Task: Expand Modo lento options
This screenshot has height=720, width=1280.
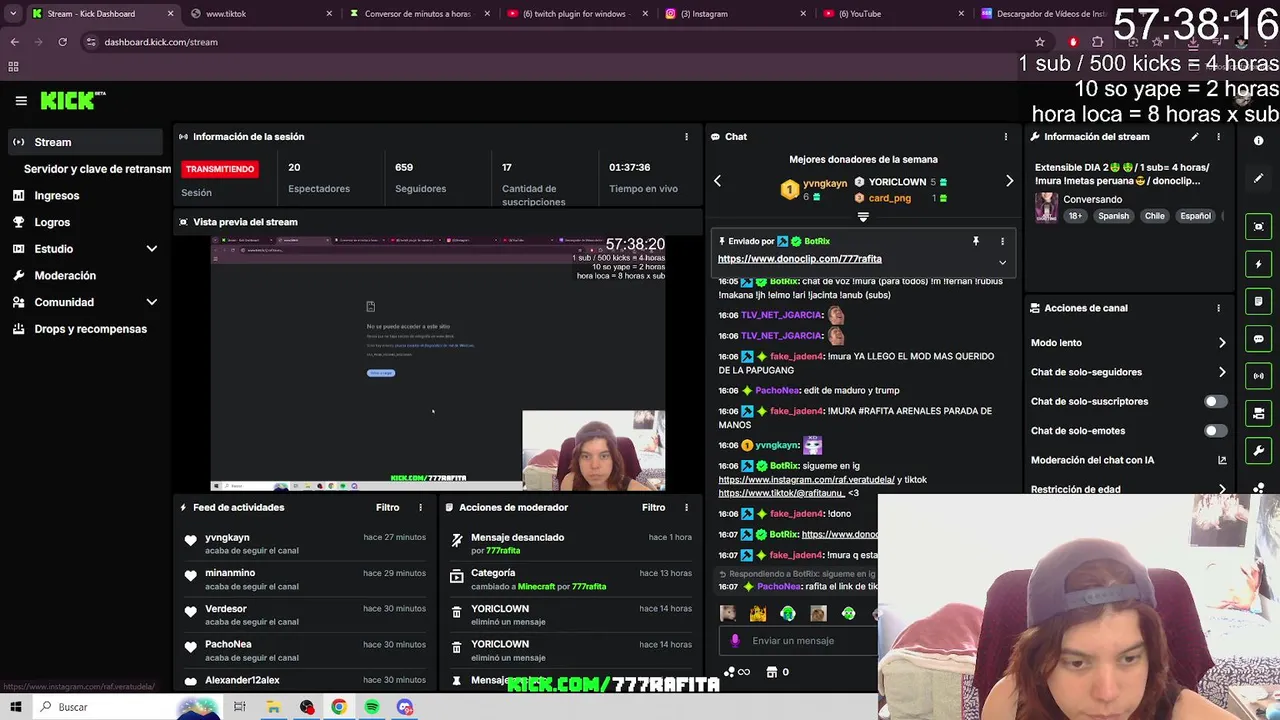Action: coord(1222,343)
